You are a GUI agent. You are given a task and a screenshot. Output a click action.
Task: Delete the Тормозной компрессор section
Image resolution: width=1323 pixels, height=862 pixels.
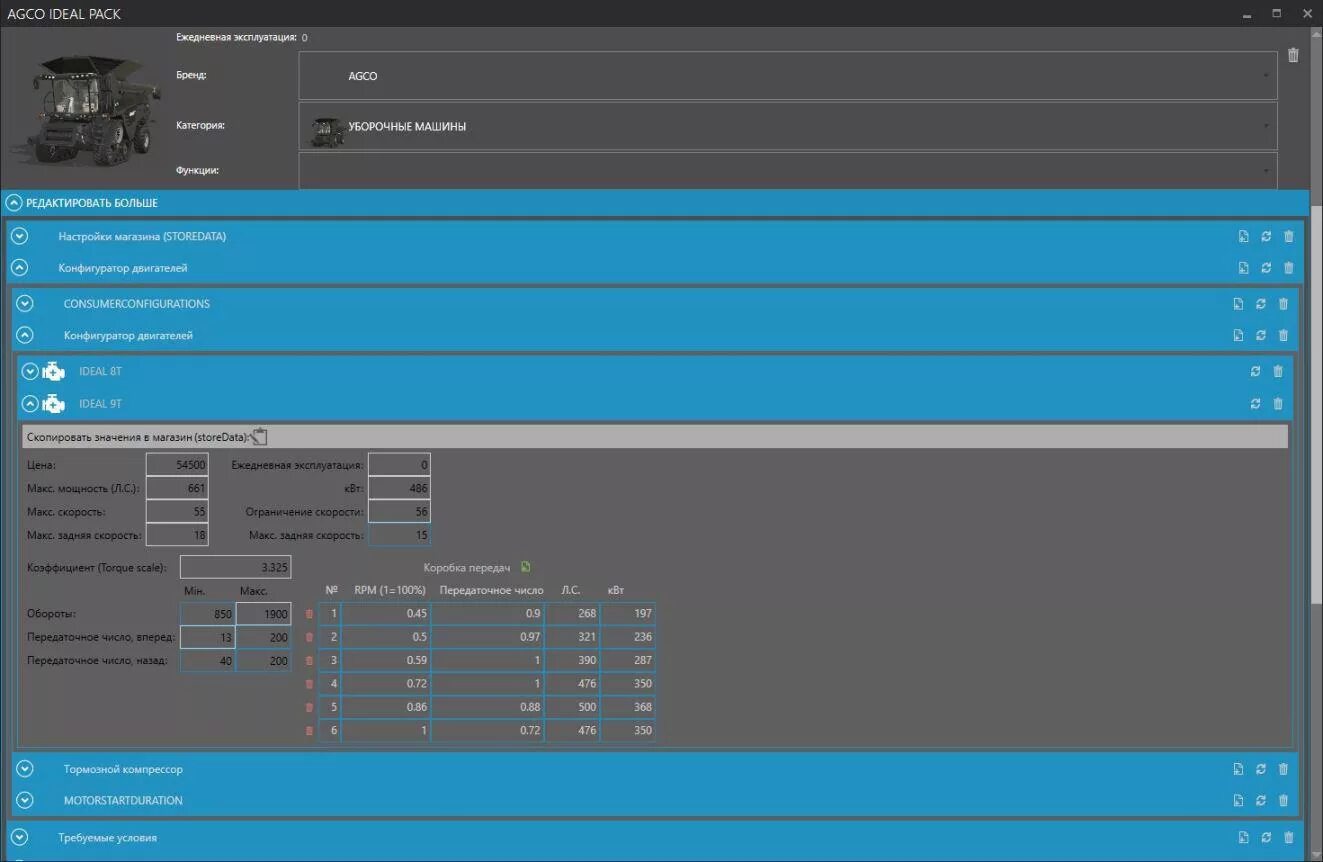tap(1283, 769)
